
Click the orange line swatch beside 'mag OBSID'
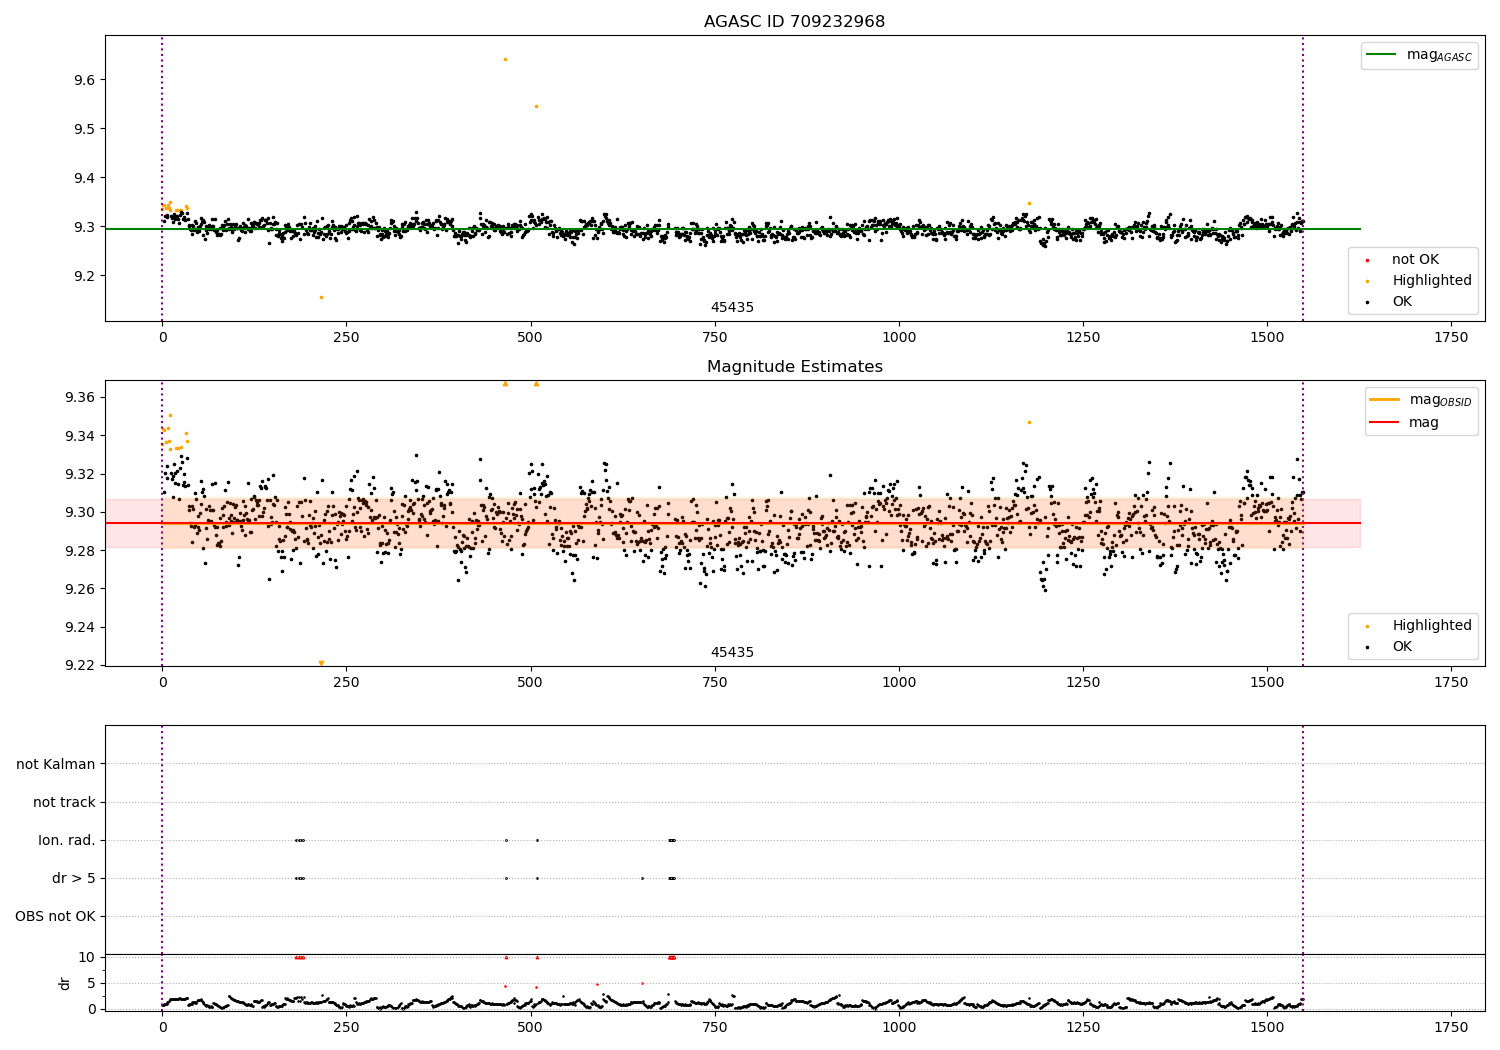[1384, 400]
